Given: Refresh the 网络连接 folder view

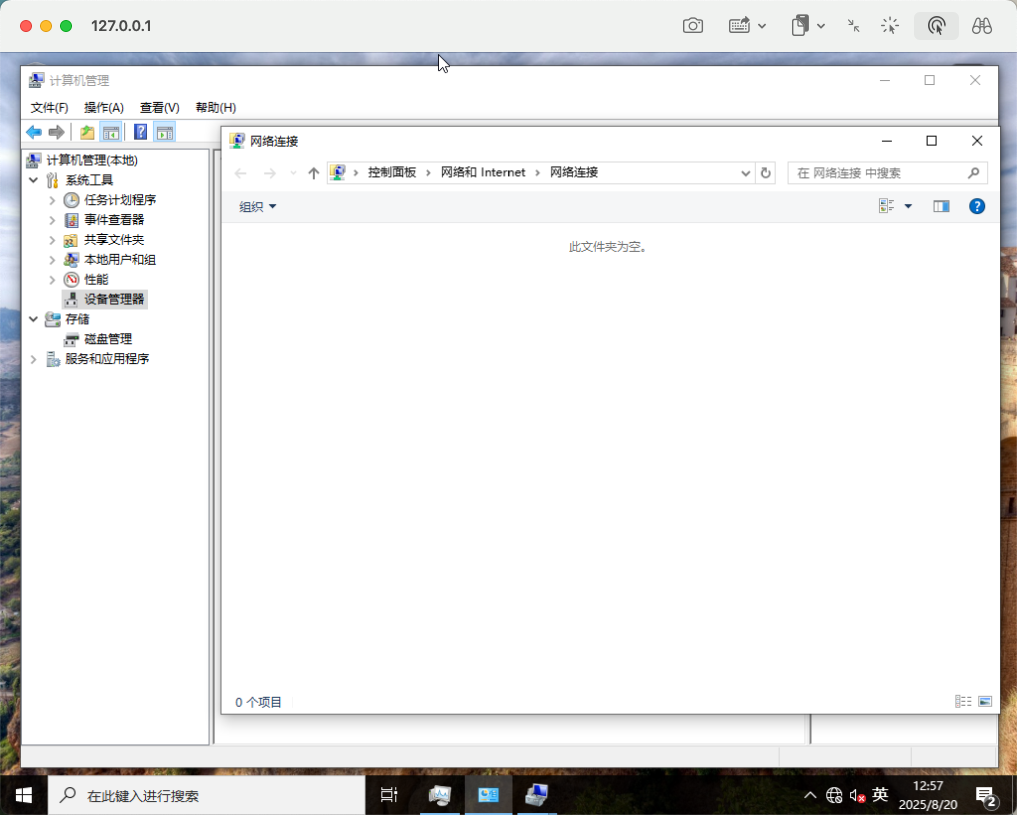Looking at the screenshot, I should point(766,173).
